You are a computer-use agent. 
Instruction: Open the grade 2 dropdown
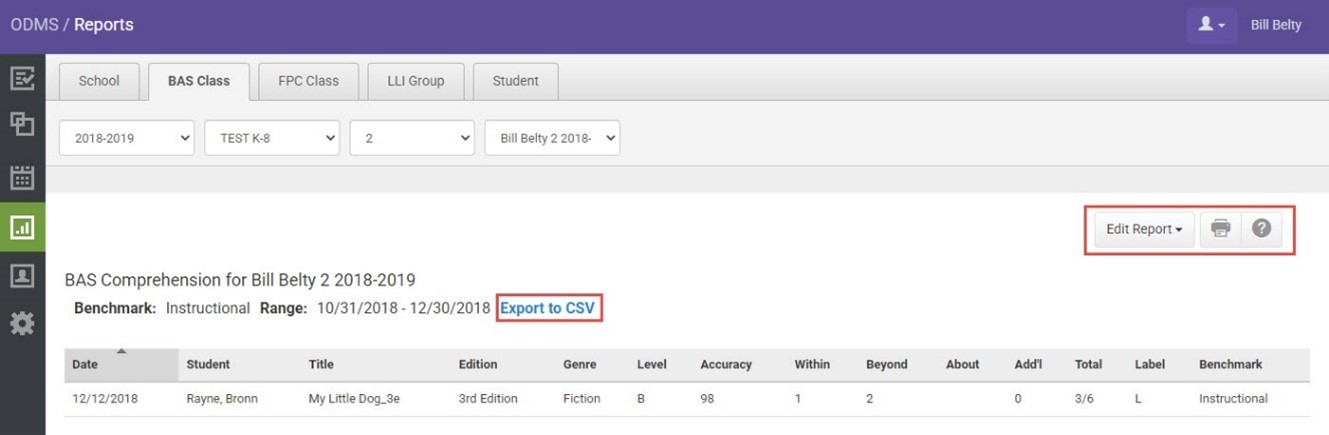coord(412,139)
